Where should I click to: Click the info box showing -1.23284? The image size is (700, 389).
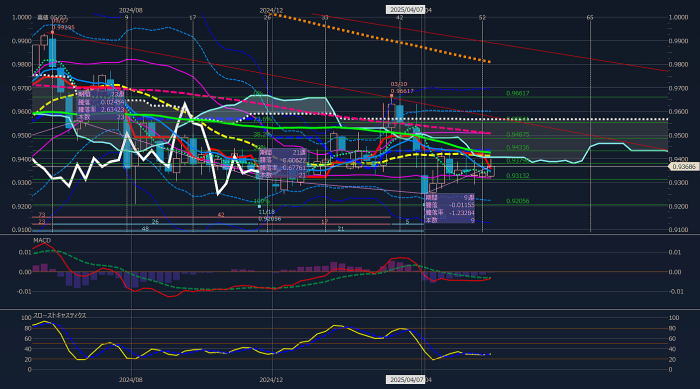click(x=450, y=208)
